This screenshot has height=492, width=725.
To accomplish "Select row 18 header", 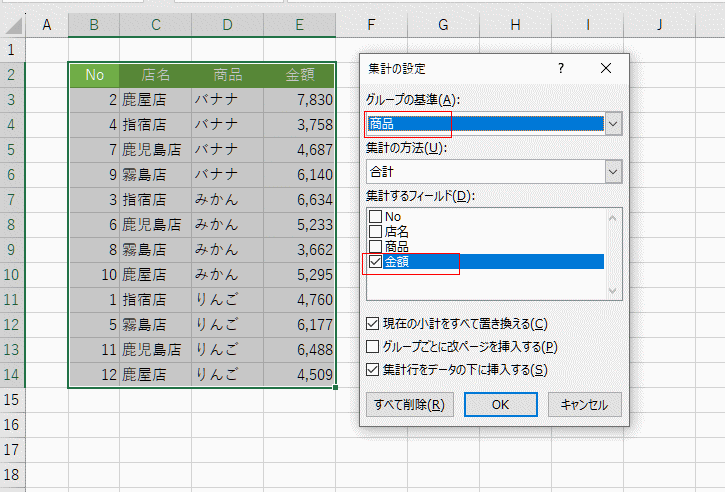I will (x=12, y=474).
